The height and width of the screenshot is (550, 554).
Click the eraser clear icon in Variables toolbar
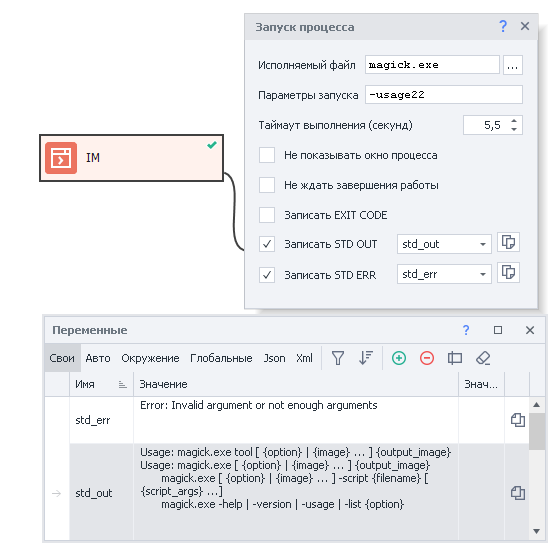(483, 358)
